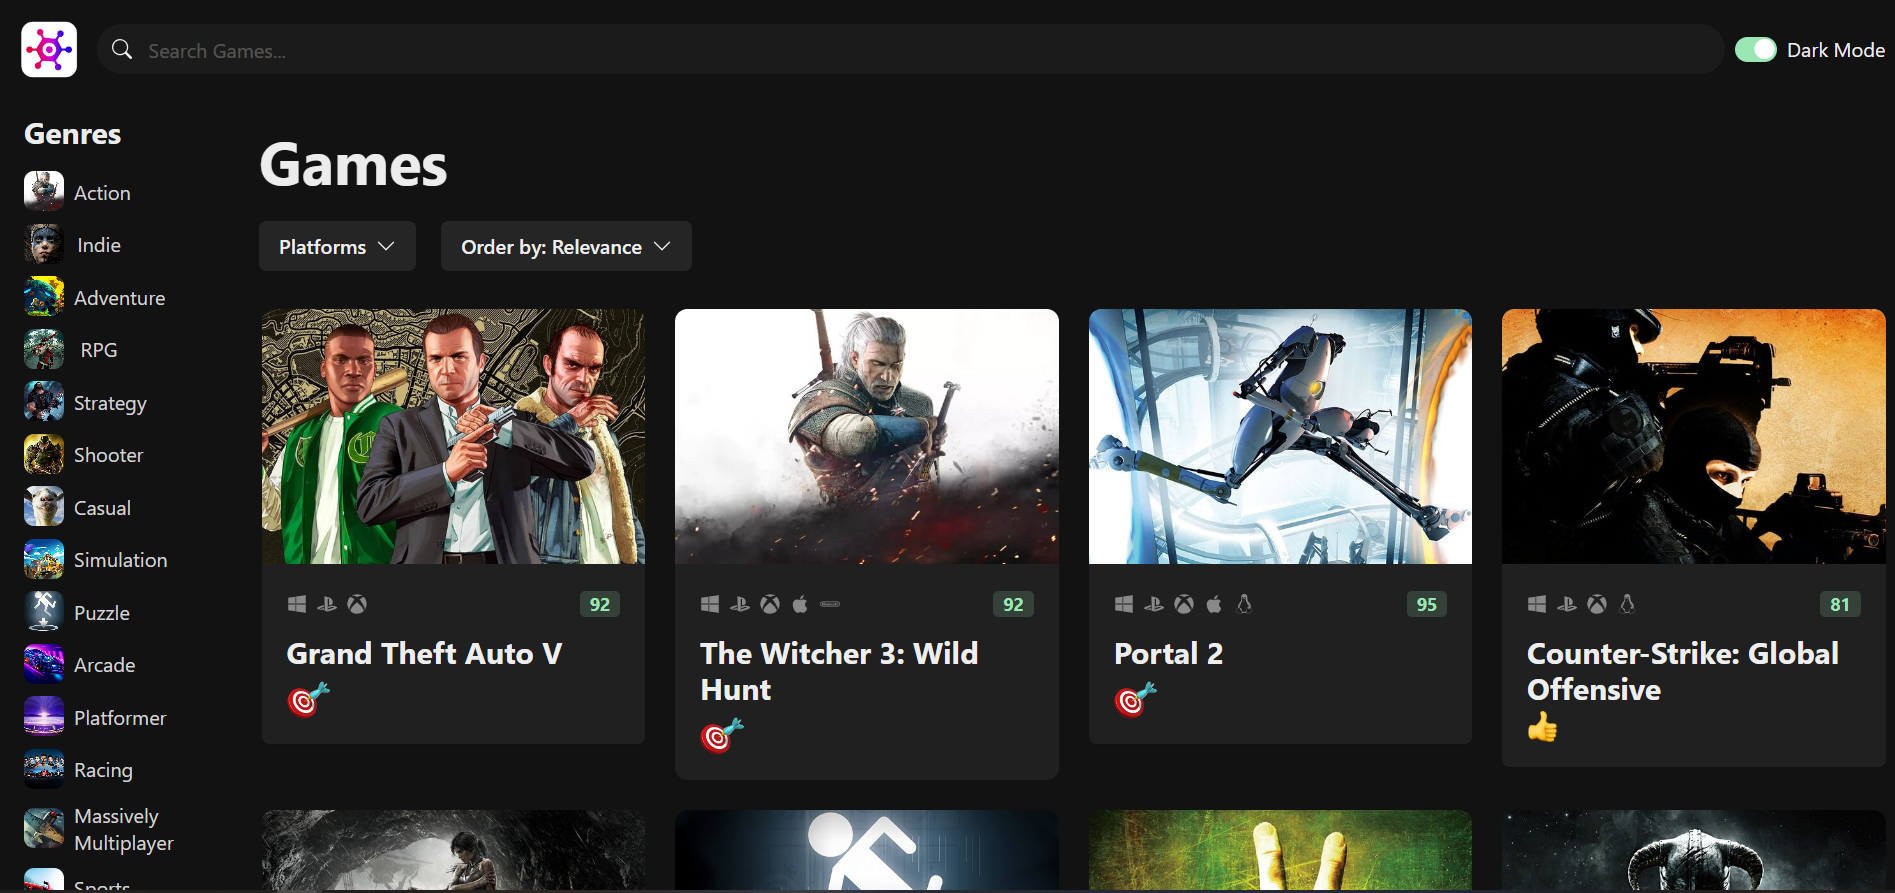Click the Arcade genre thumbnail icon
The height and width of the screenshot is (893, 1895).
(44, 665)
